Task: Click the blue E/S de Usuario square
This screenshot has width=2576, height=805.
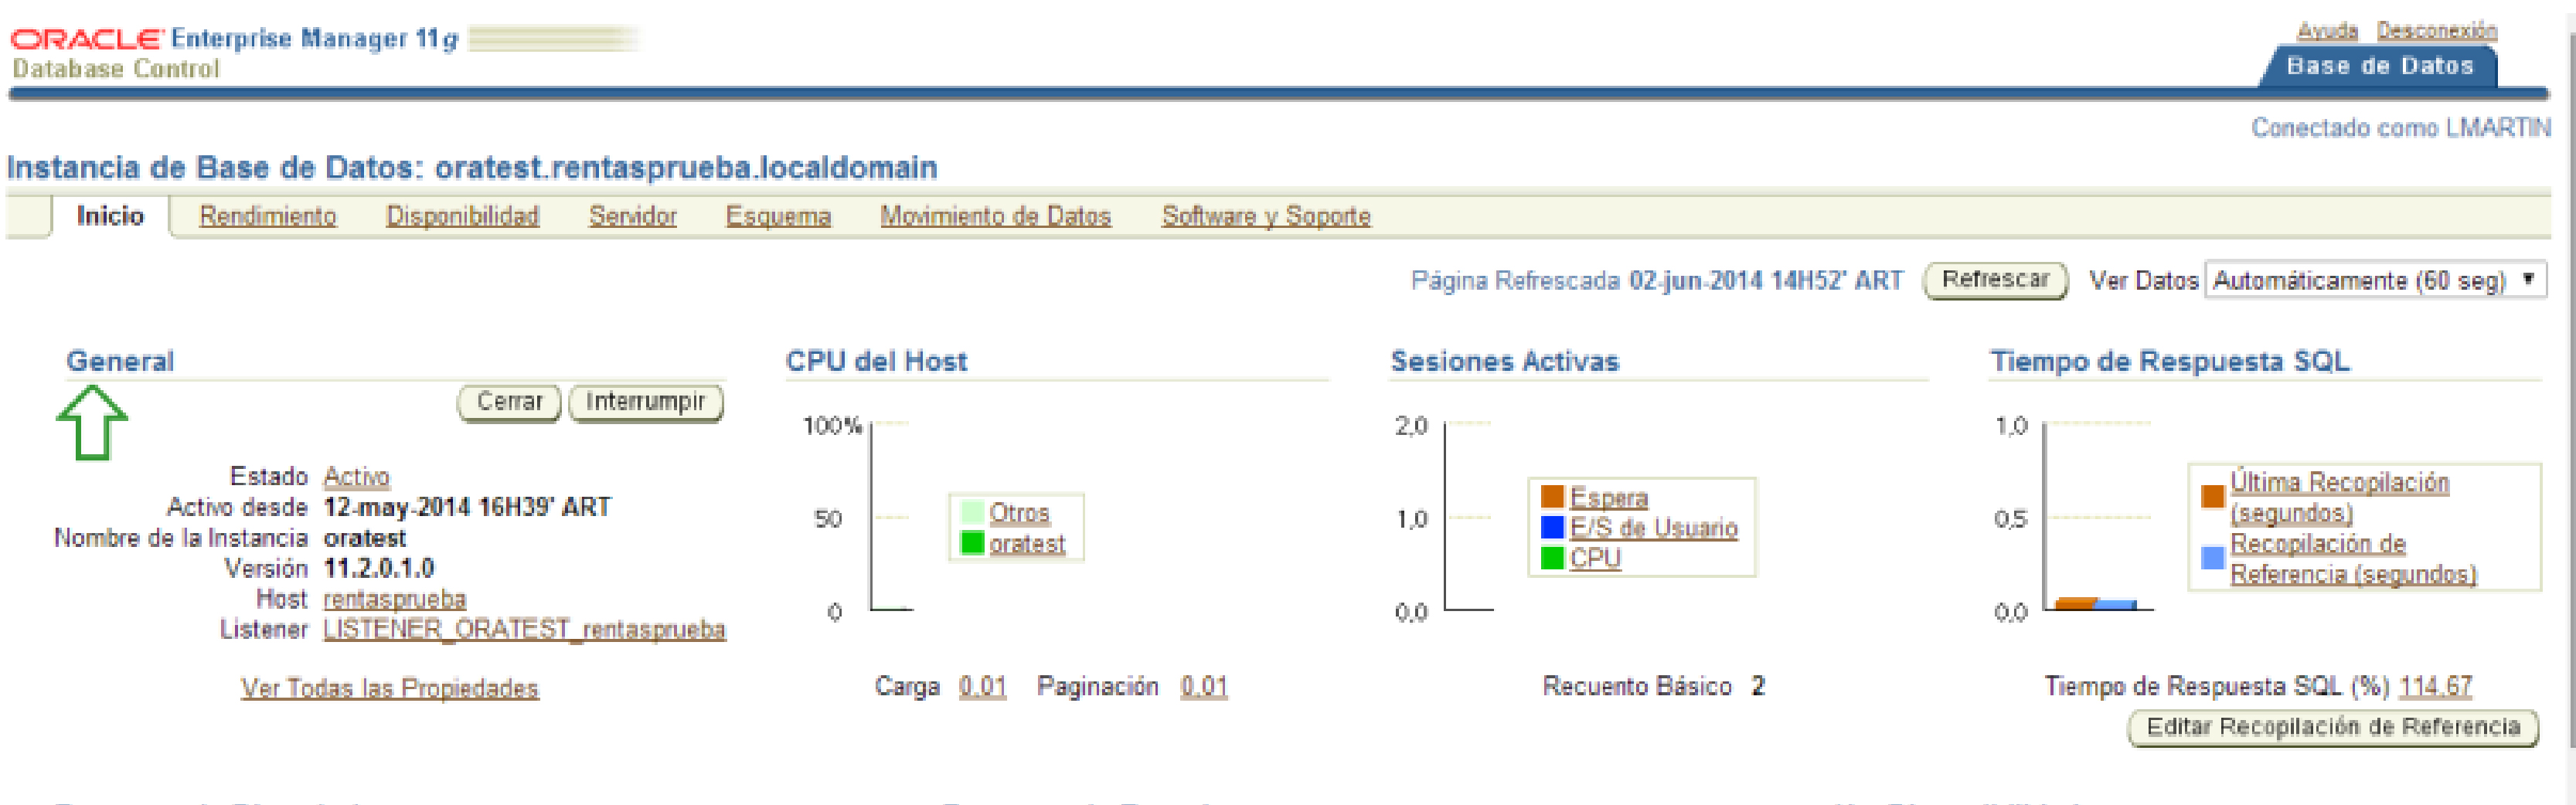Action: pyautogui.click(x=1551, y=527)
